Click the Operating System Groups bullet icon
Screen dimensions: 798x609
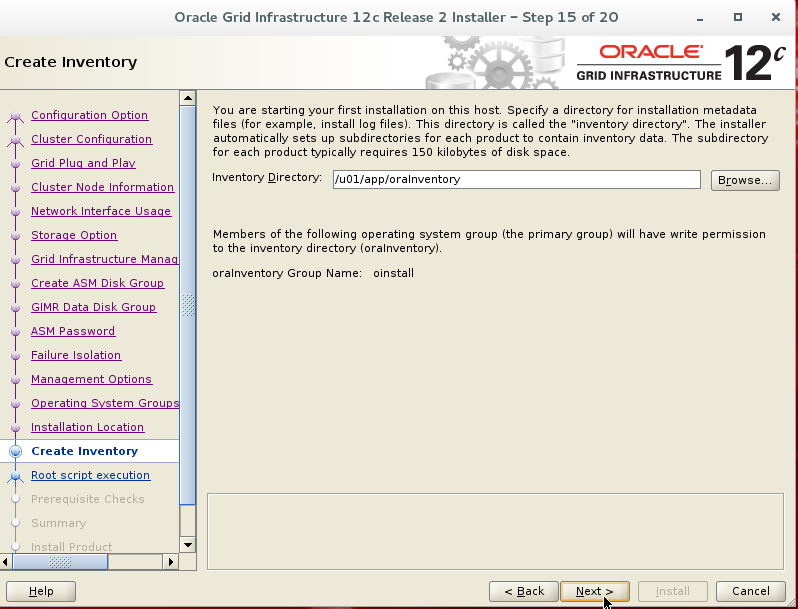tap(15, 404)
